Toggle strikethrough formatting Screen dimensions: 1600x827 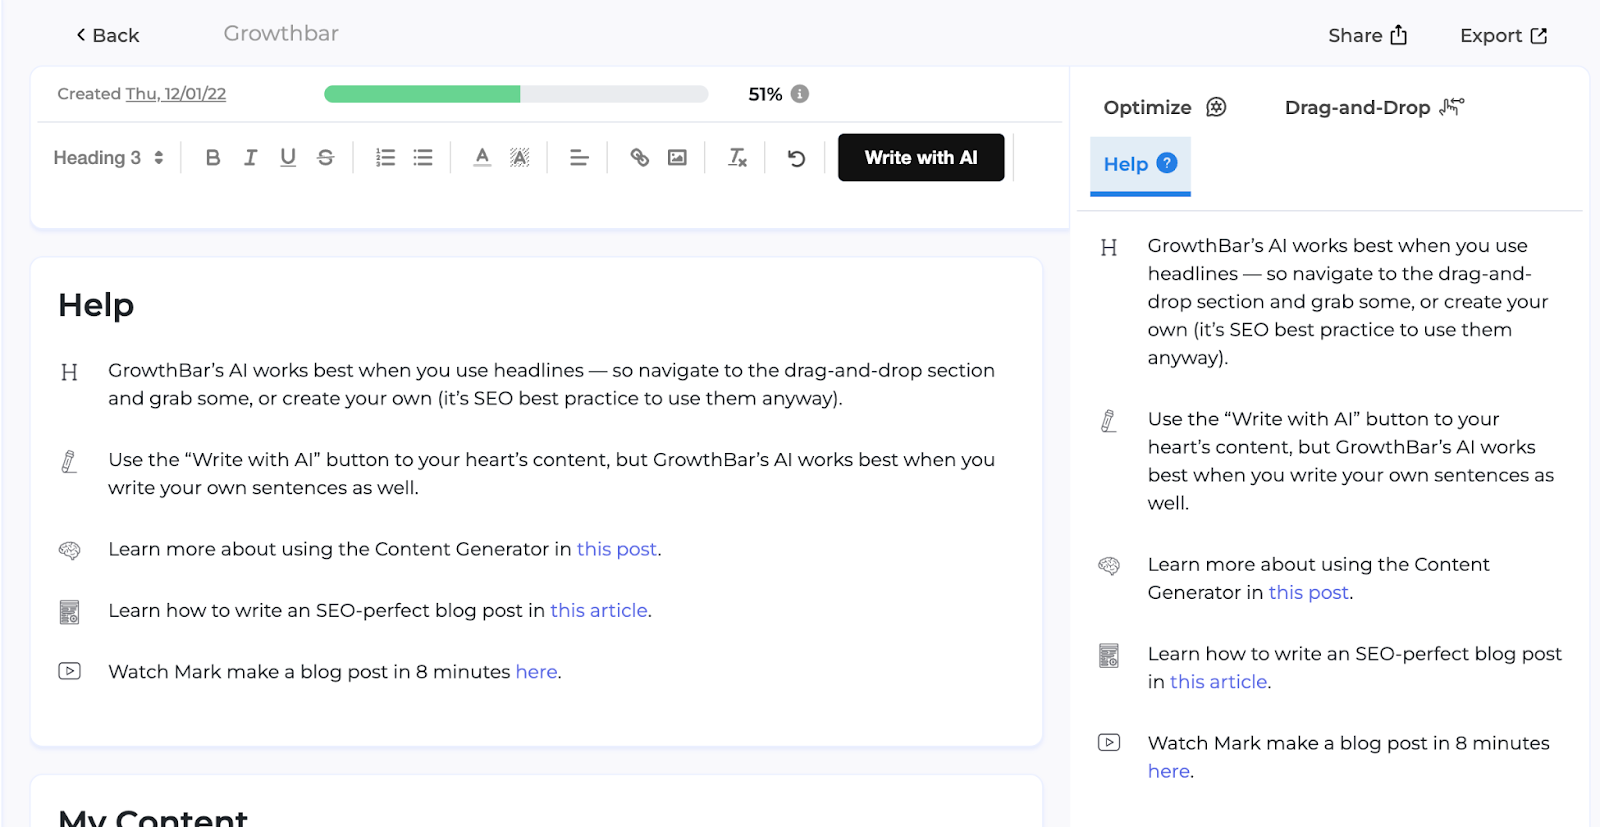click(325, 158)
